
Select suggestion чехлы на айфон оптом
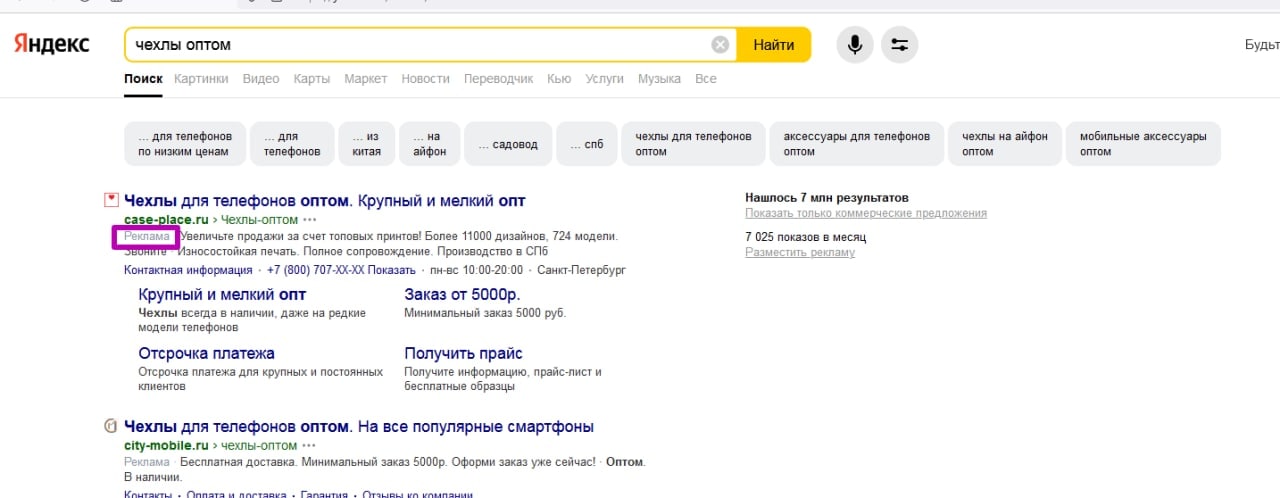click(1004, 144)
